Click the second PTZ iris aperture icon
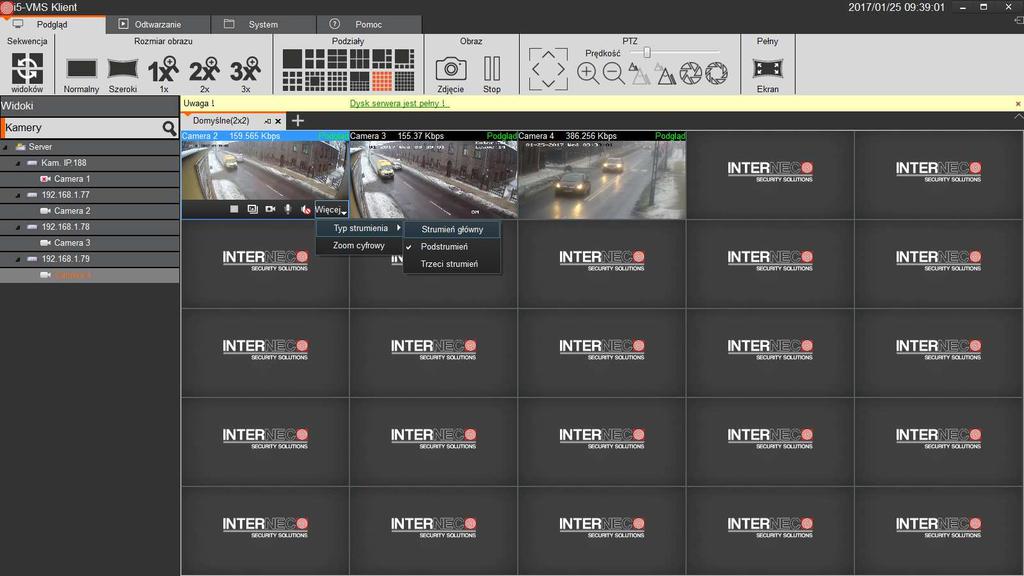The width and height of the screenshot is (1024, 576). pyautogui.click(x=716, y=73)
